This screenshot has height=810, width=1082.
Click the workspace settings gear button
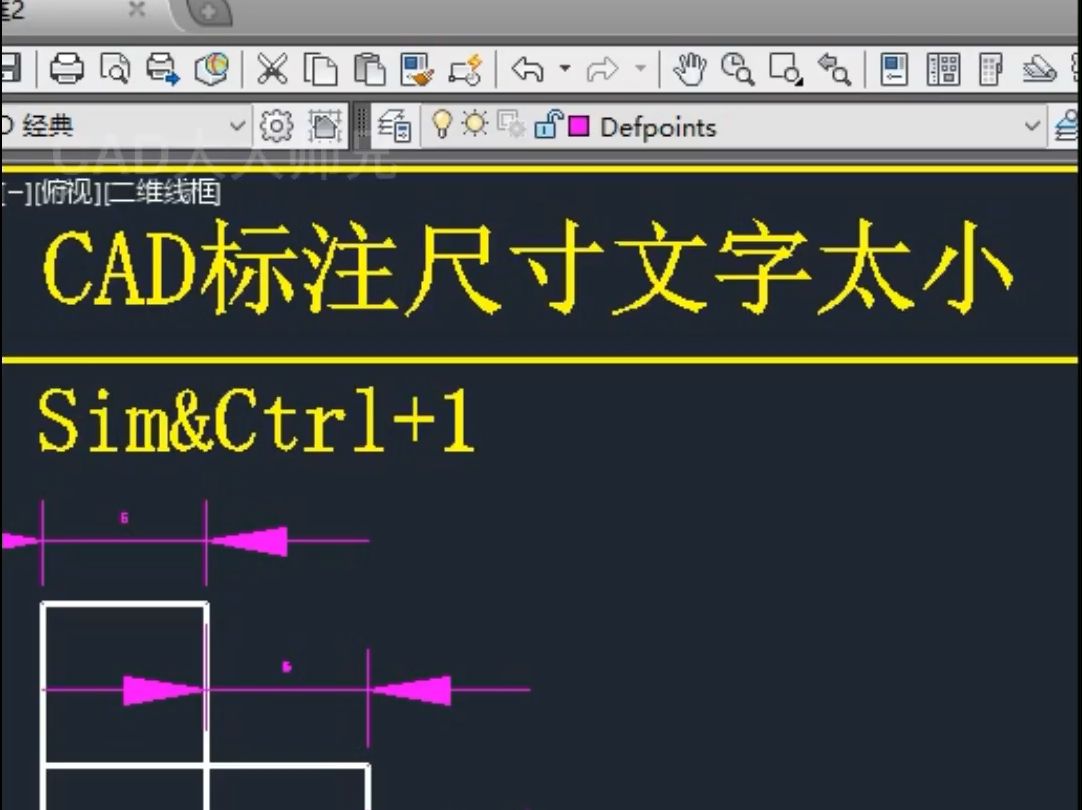pyautogui.click(x=277, y=126)
